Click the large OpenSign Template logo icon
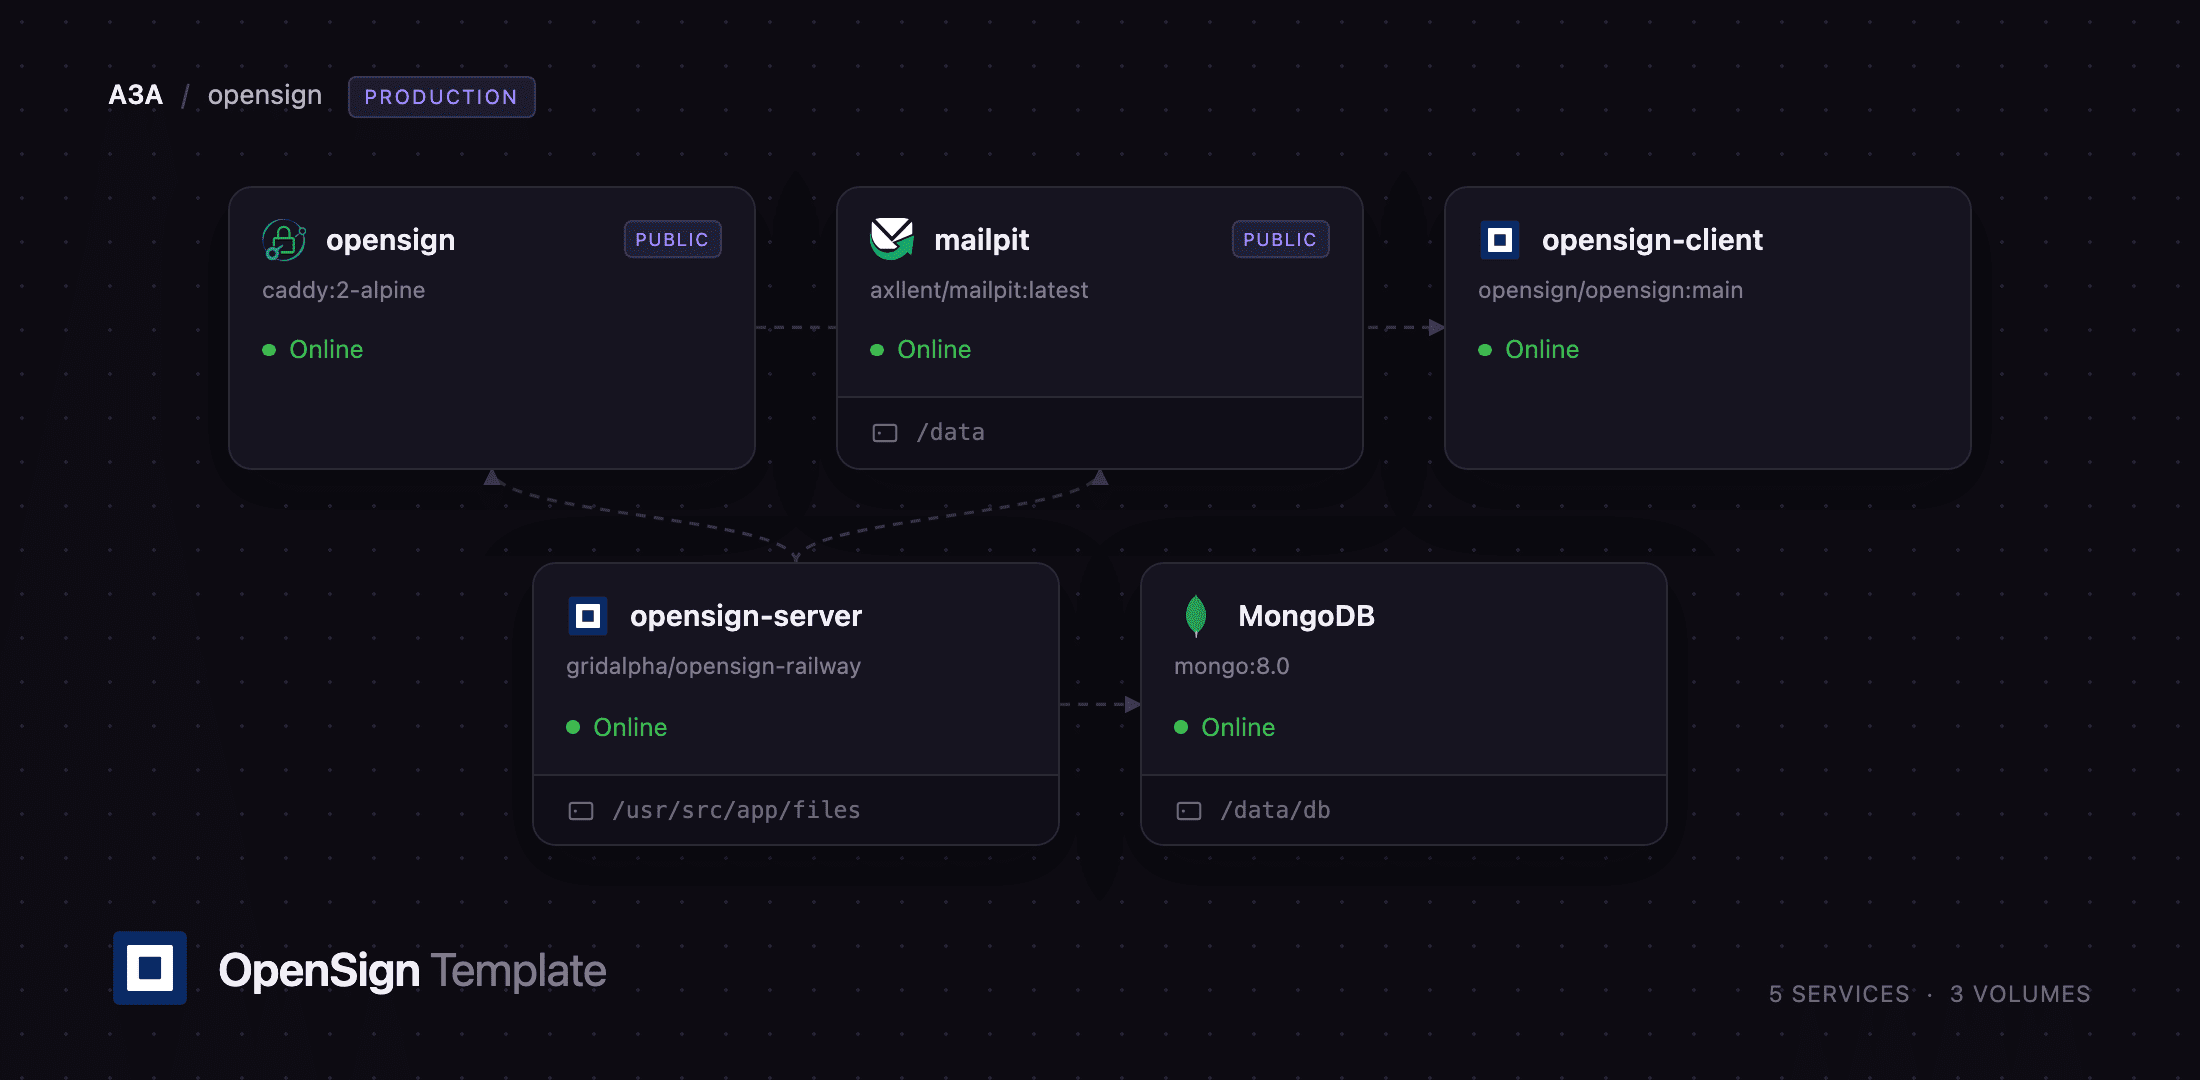Image resolution: width=2200 pixels, height=1080 pixels. point(150,968)
